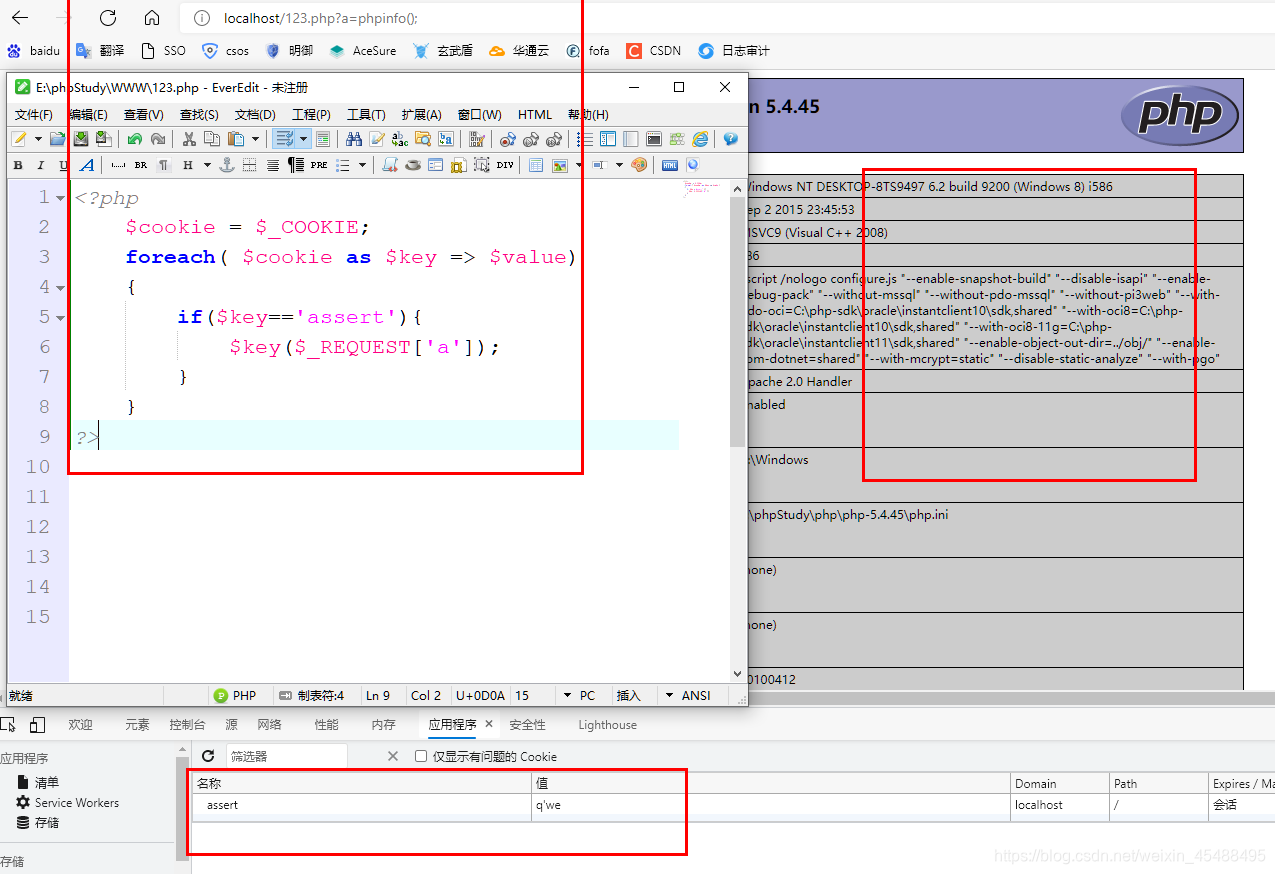Toggle the device emulation icon in DevTools
1275x874 pixels.
pyautogui.click(x=37, y=725)
